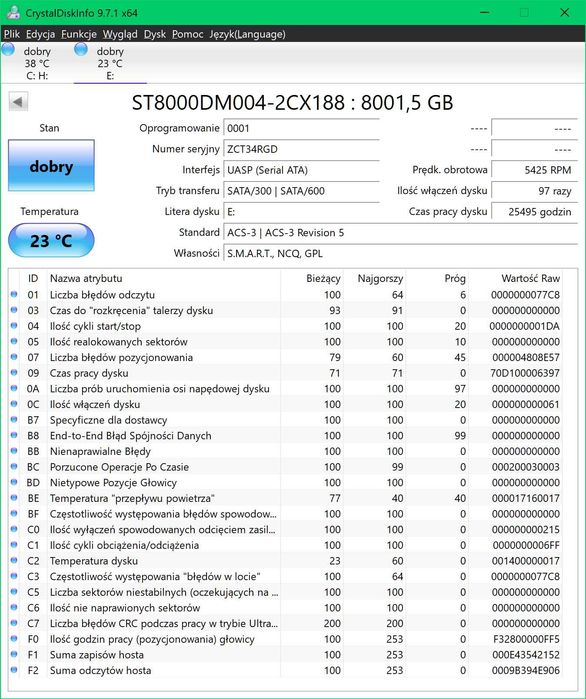The image size is (586, 699).
Task: Select the C: H: disk status orb
Action: (x=8, y=49)
